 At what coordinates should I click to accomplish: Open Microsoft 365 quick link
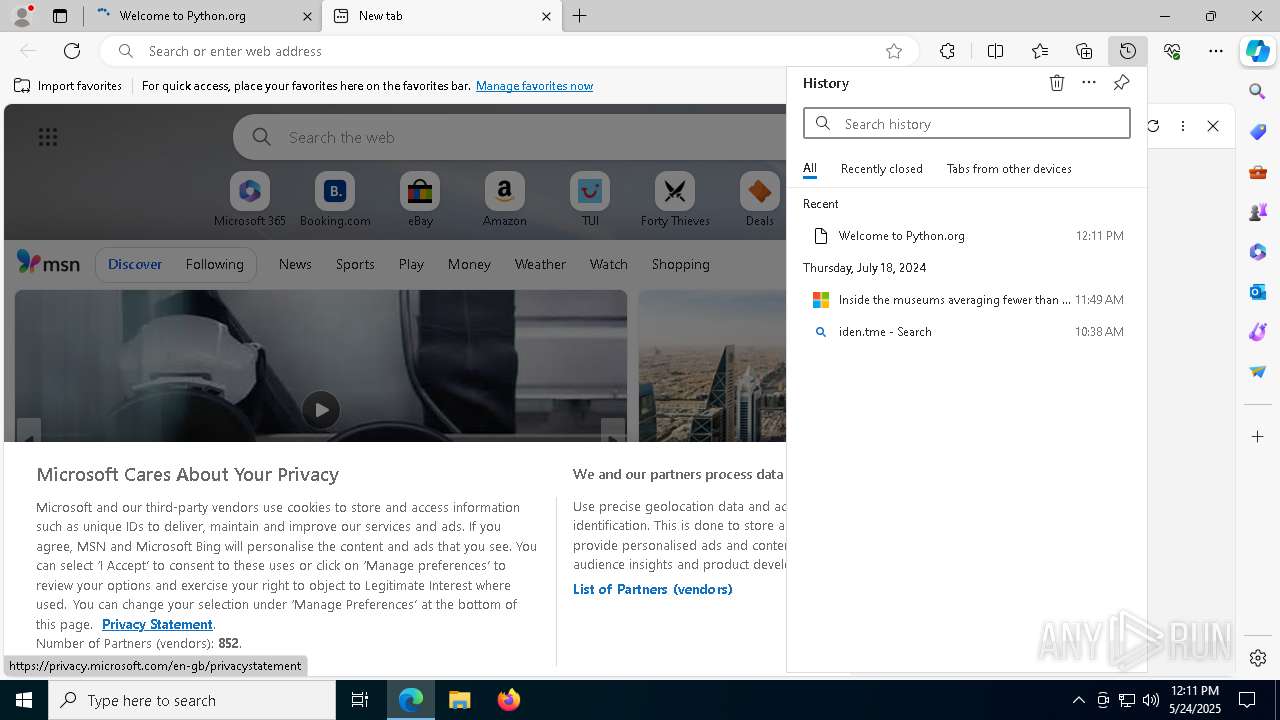click(x=250, y=200)
